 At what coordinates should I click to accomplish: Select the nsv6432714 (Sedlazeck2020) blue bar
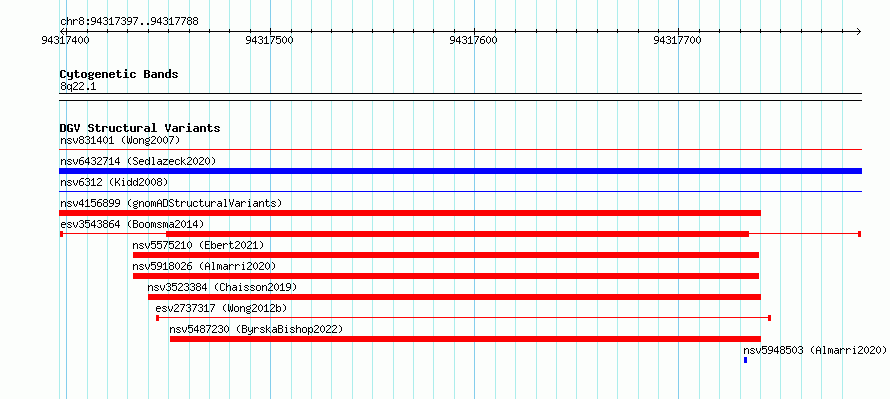click(x=460, y=171)
